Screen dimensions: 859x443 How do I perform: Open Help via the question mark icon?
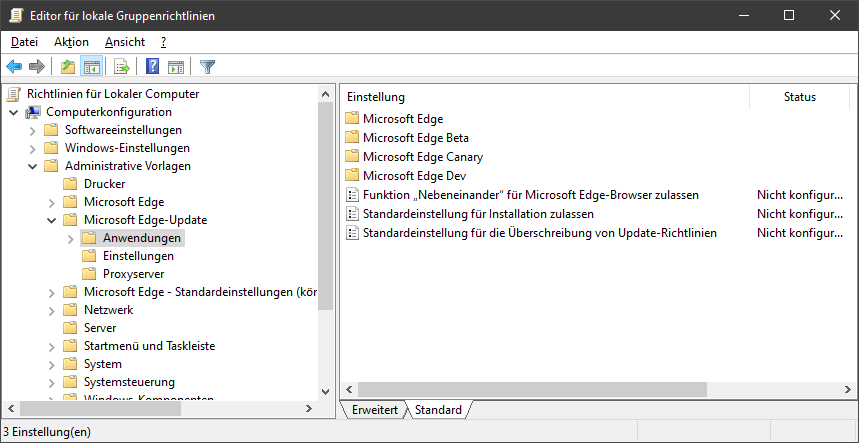tap(153, 67)
